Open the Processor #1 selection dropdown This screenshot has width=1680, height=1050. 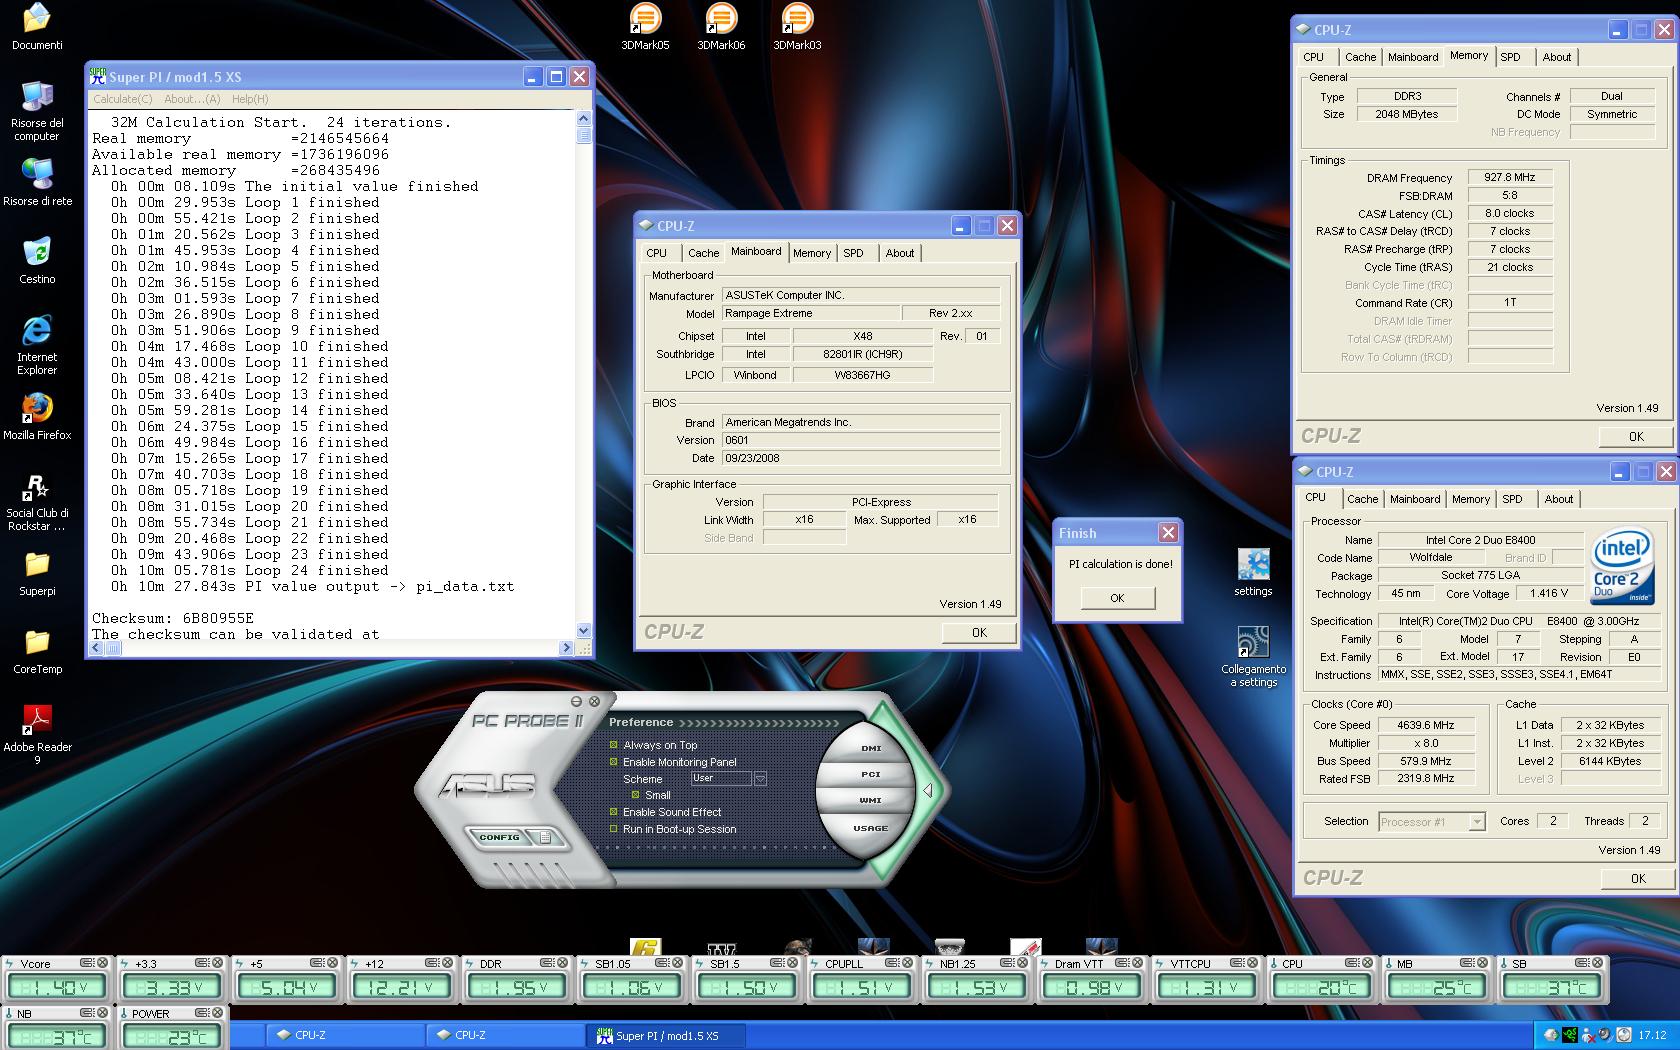[1477, 822]
